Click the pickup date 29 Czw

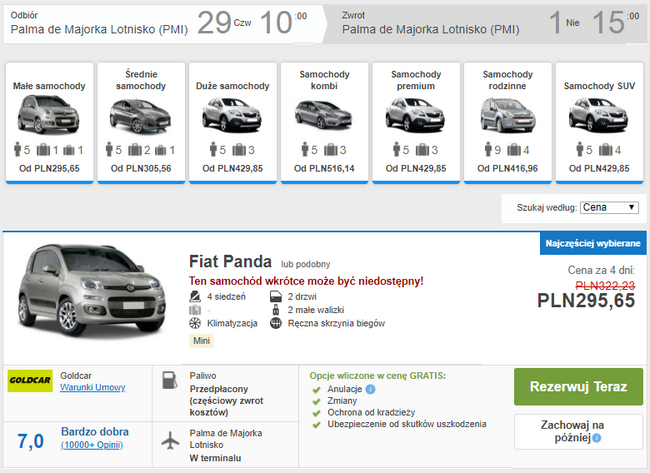224,23
